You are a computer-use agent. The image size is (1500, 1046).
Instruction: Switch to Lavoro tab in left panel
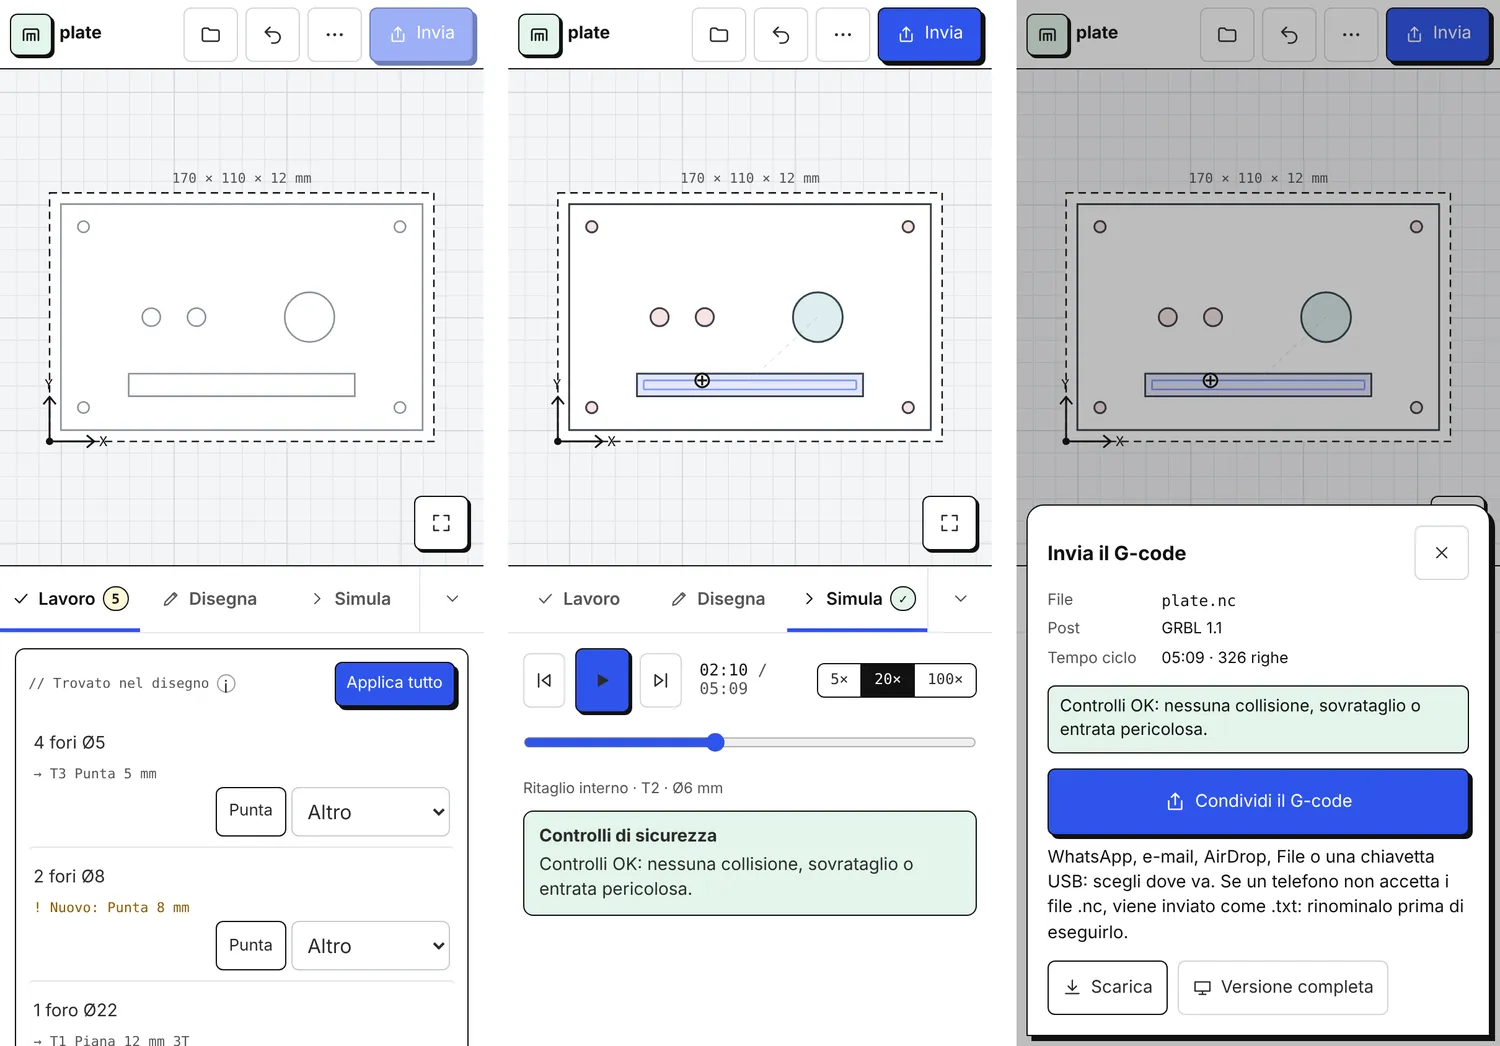click(x=70, y=599)
